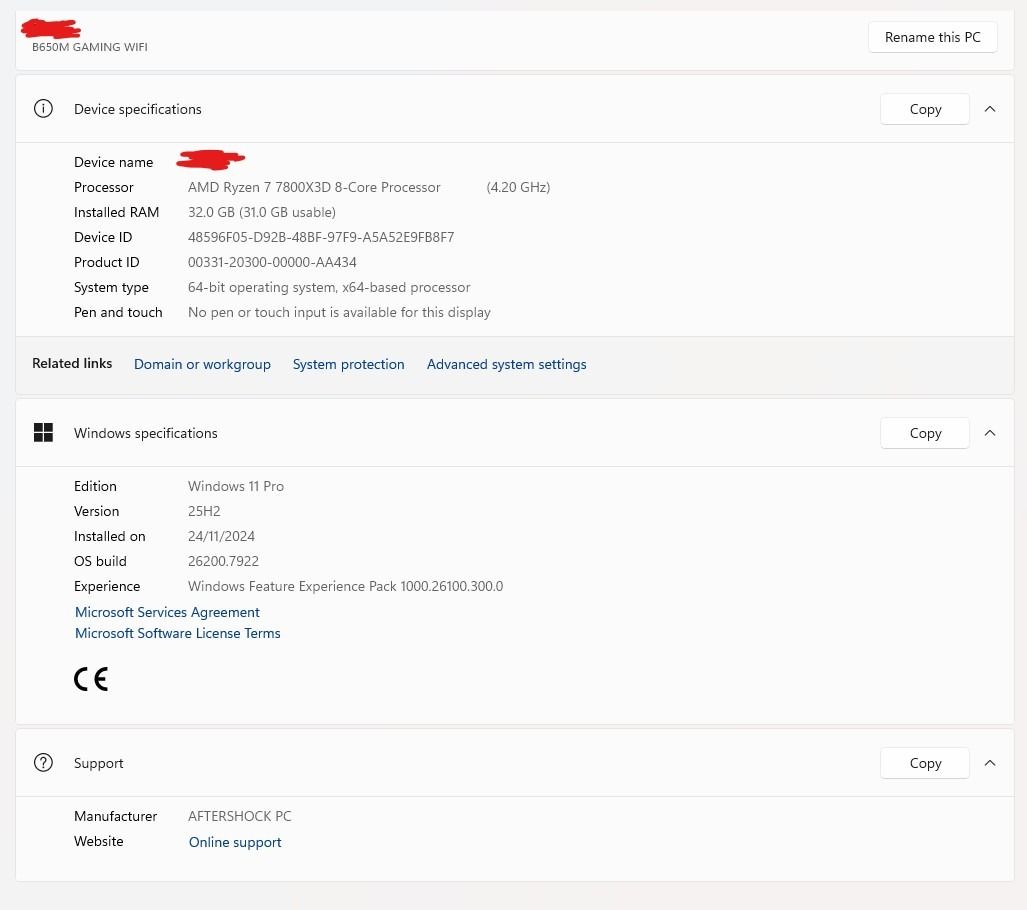
Task: Click the Pen and touch label
Action: click(118, 313)
